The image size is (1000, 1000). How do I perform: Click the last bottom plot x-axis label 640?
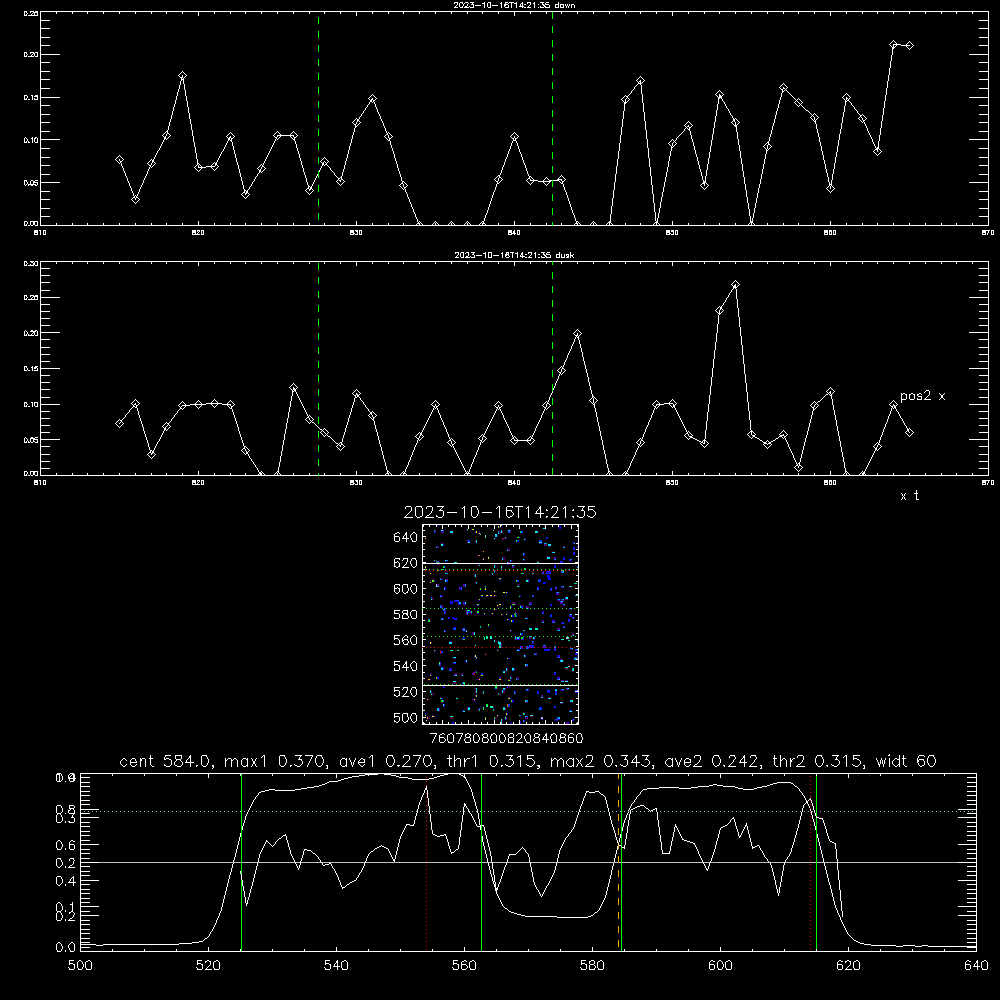pos(976,965)
